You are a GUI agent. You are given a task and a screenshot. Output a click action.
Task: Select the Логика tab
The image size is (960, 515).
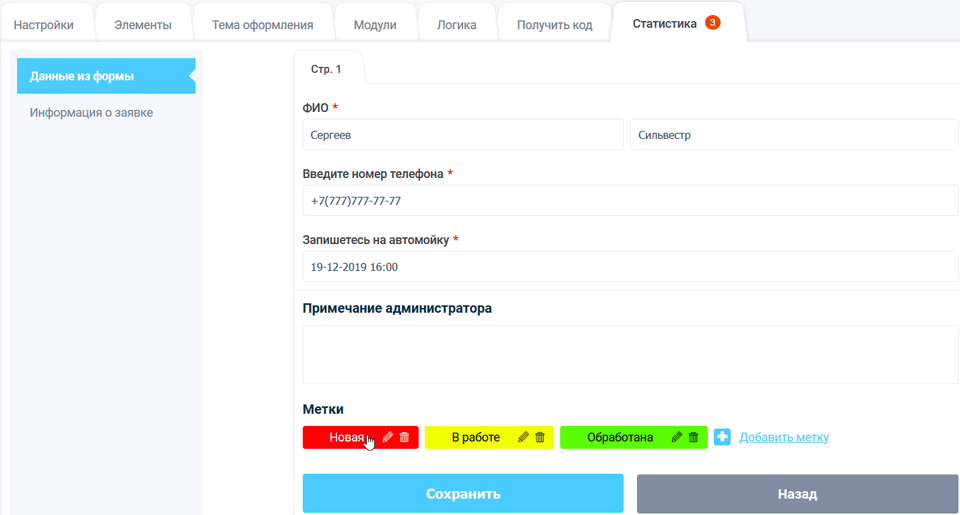(x=457, y=25)
